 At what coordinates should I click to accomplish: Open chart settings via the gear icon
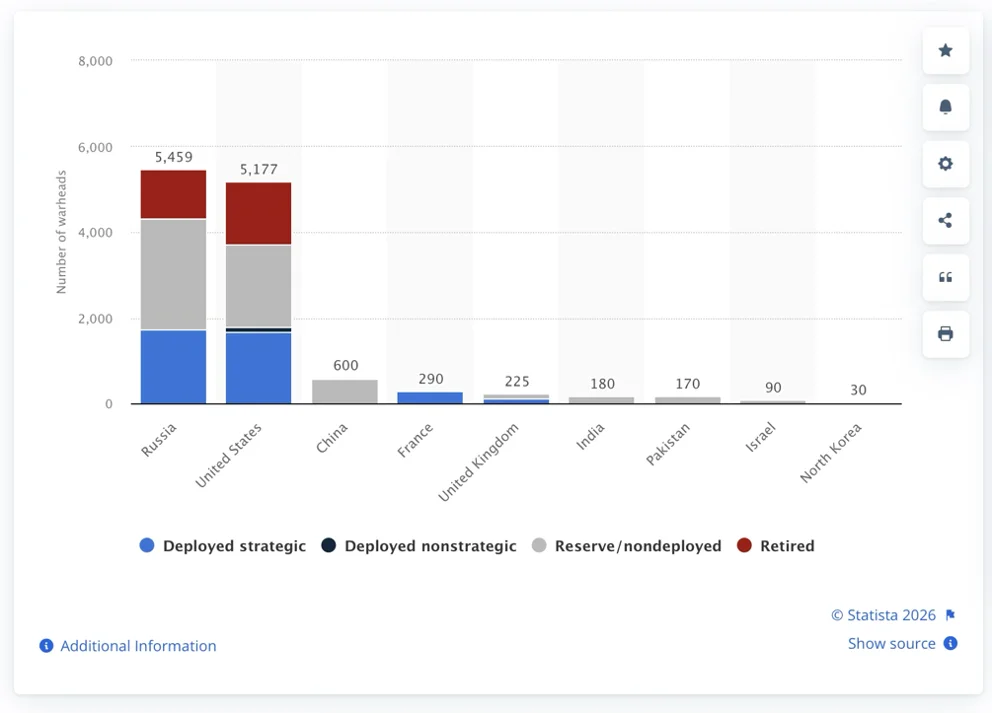pyautogui.click(x=945, y=164)
